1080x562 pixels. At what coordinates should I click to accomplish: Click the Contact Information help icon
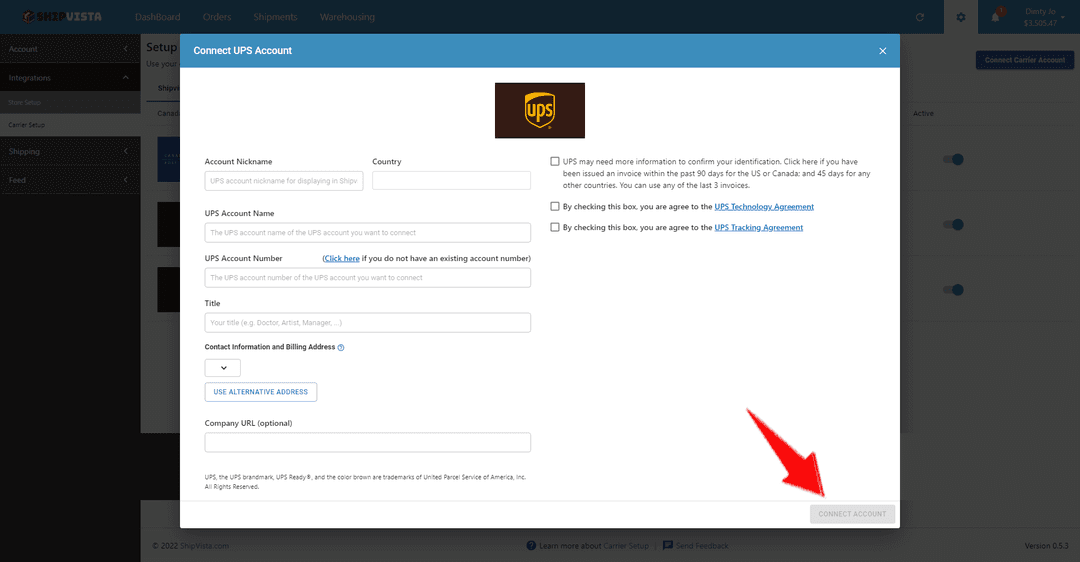[341, 348]
